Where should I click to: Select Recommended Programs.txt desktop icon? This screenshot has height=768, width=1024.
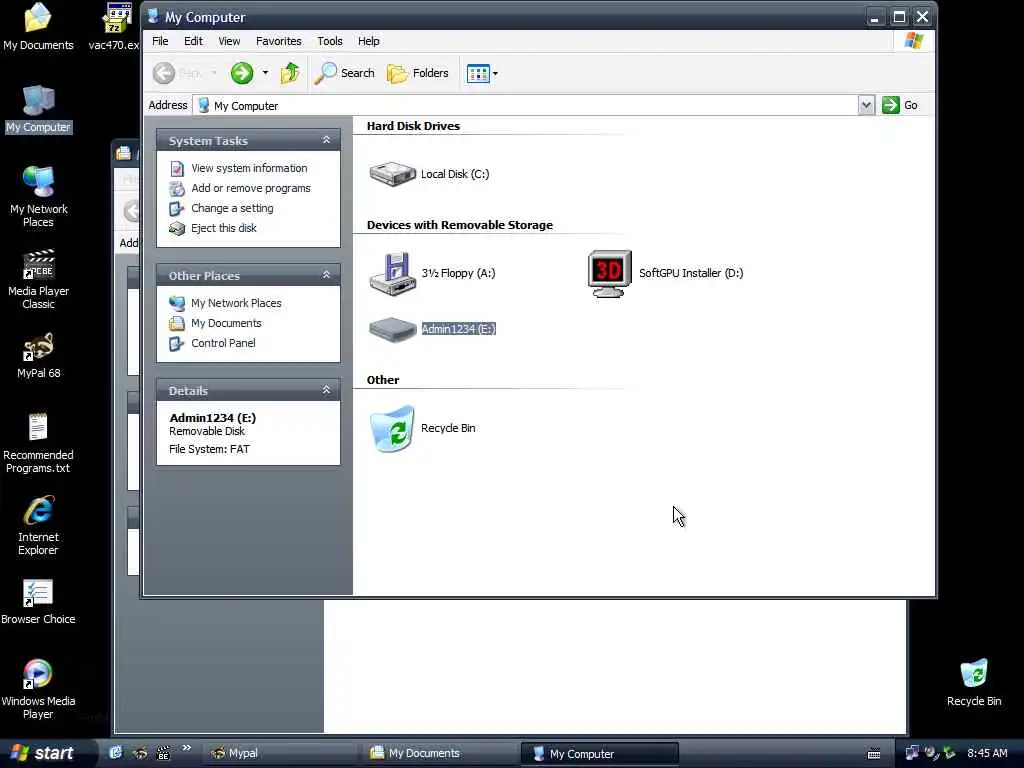coord(38,443)
